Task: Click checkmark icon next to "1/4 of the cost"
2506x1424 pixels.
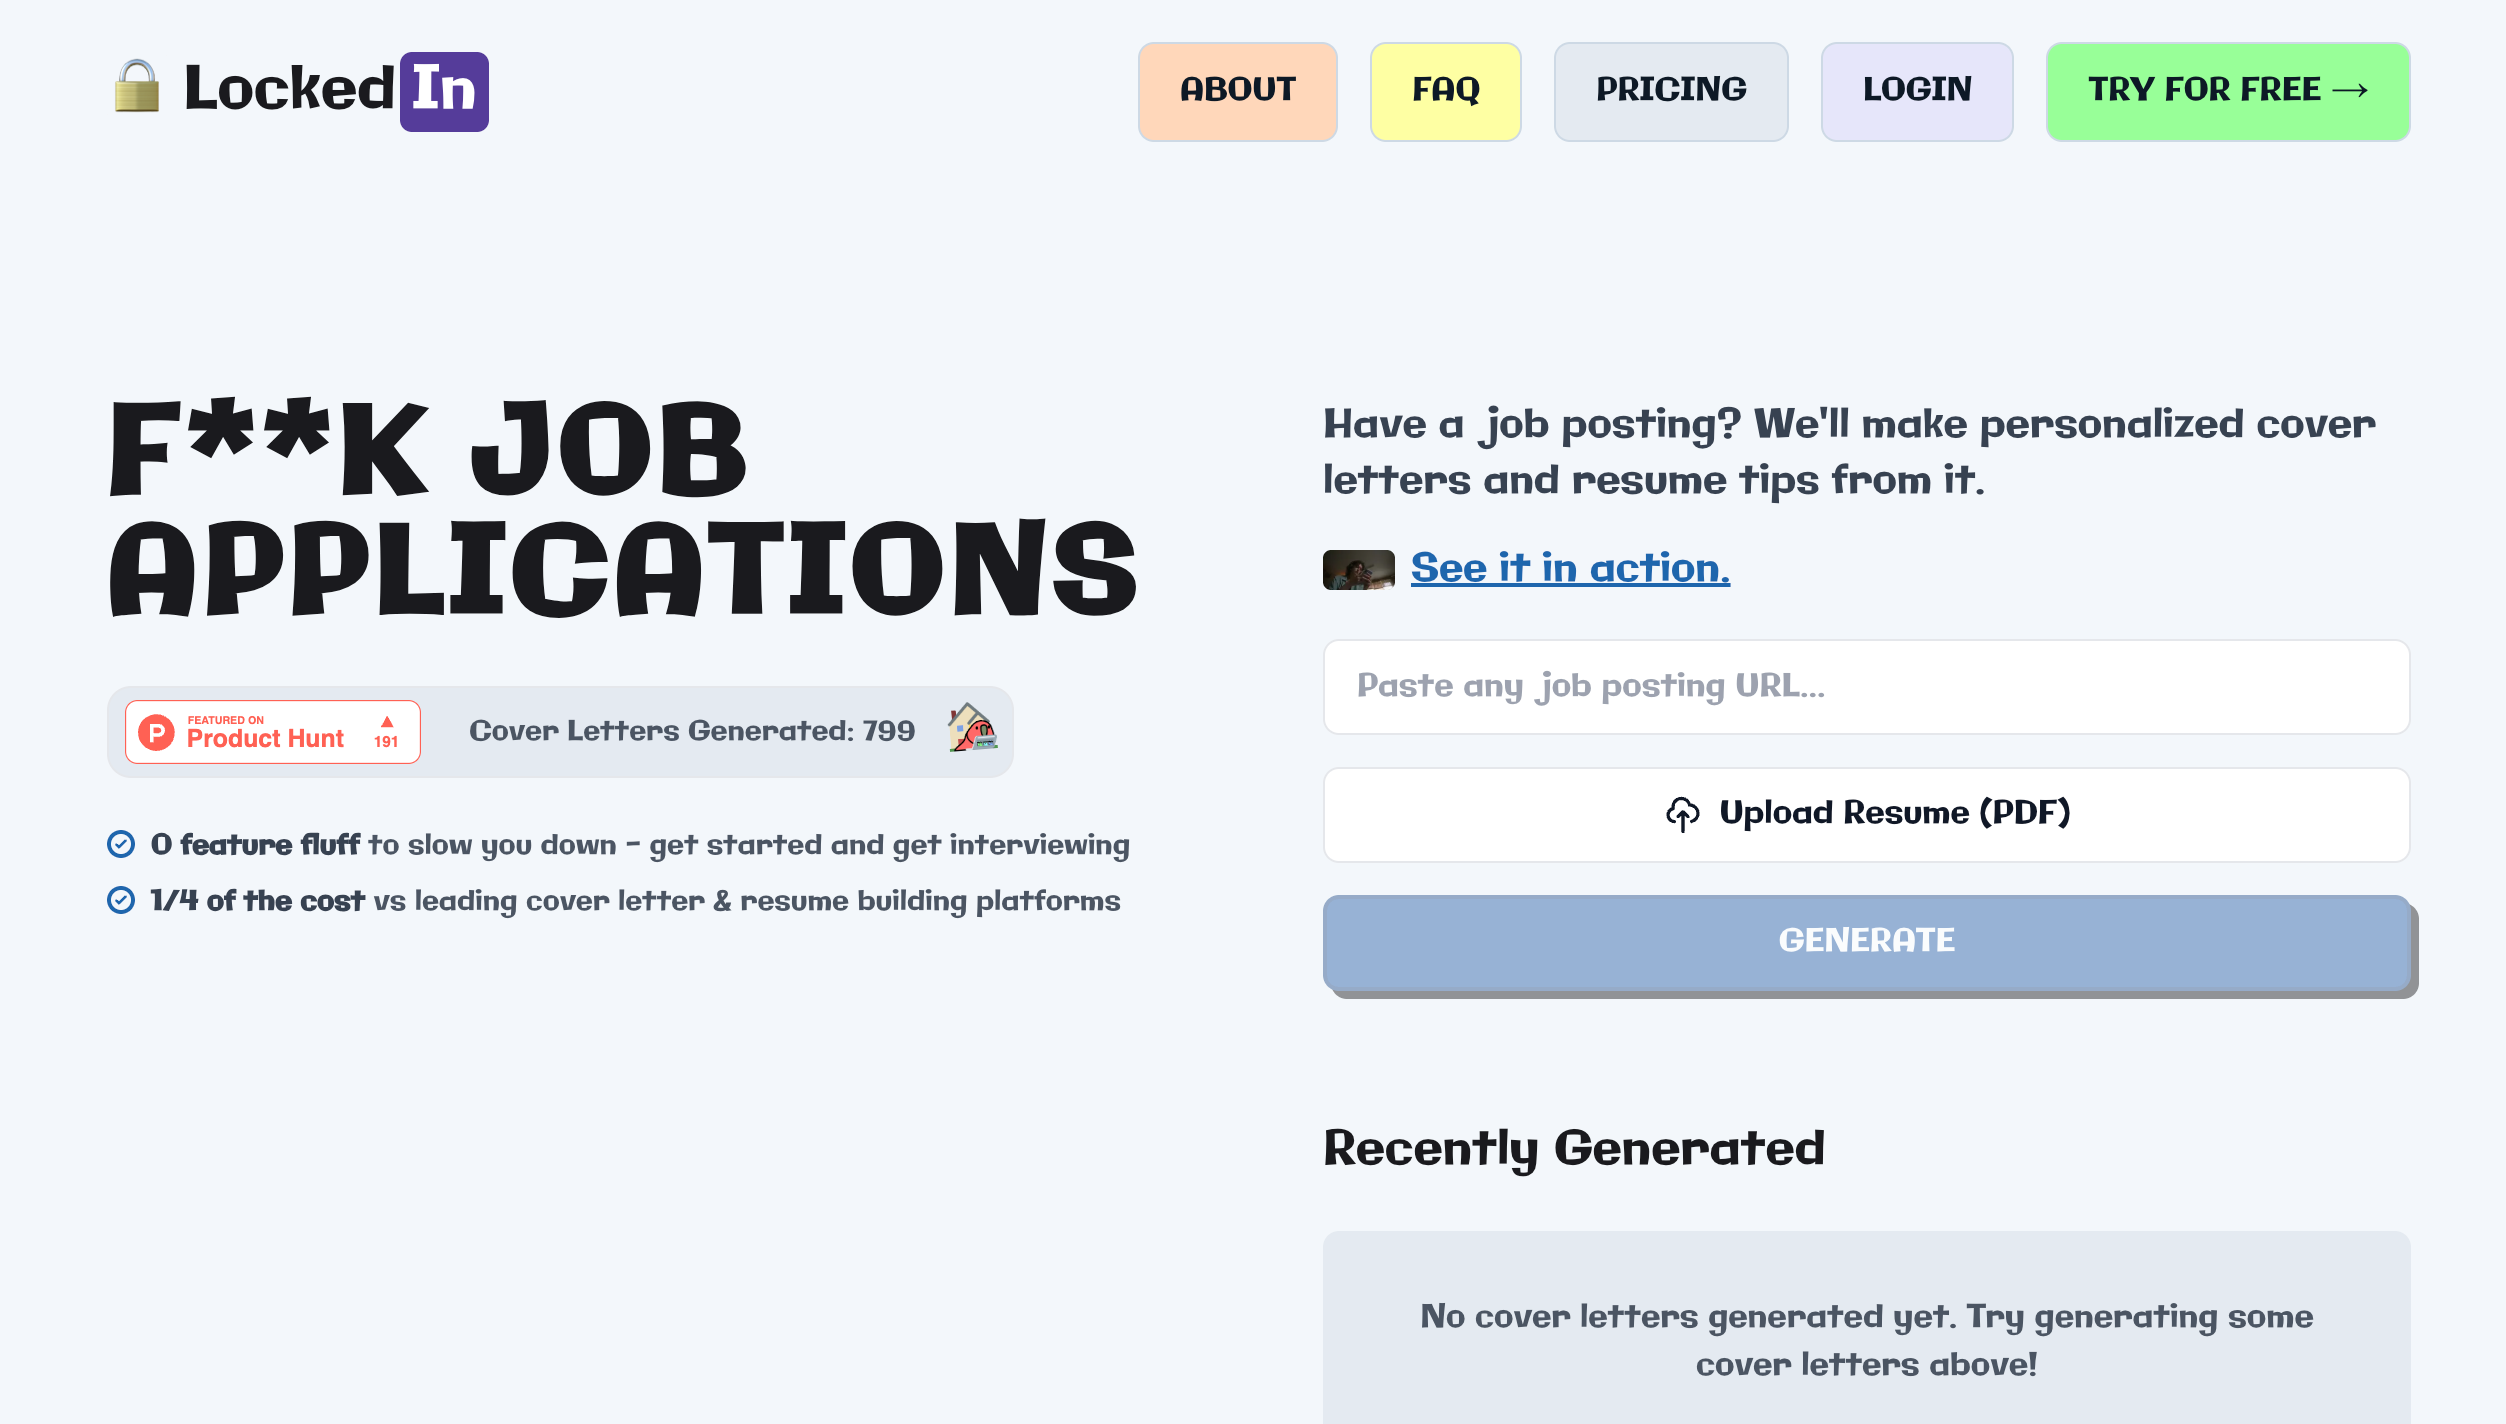Action: pyautogui.click(x=121, y=901)
